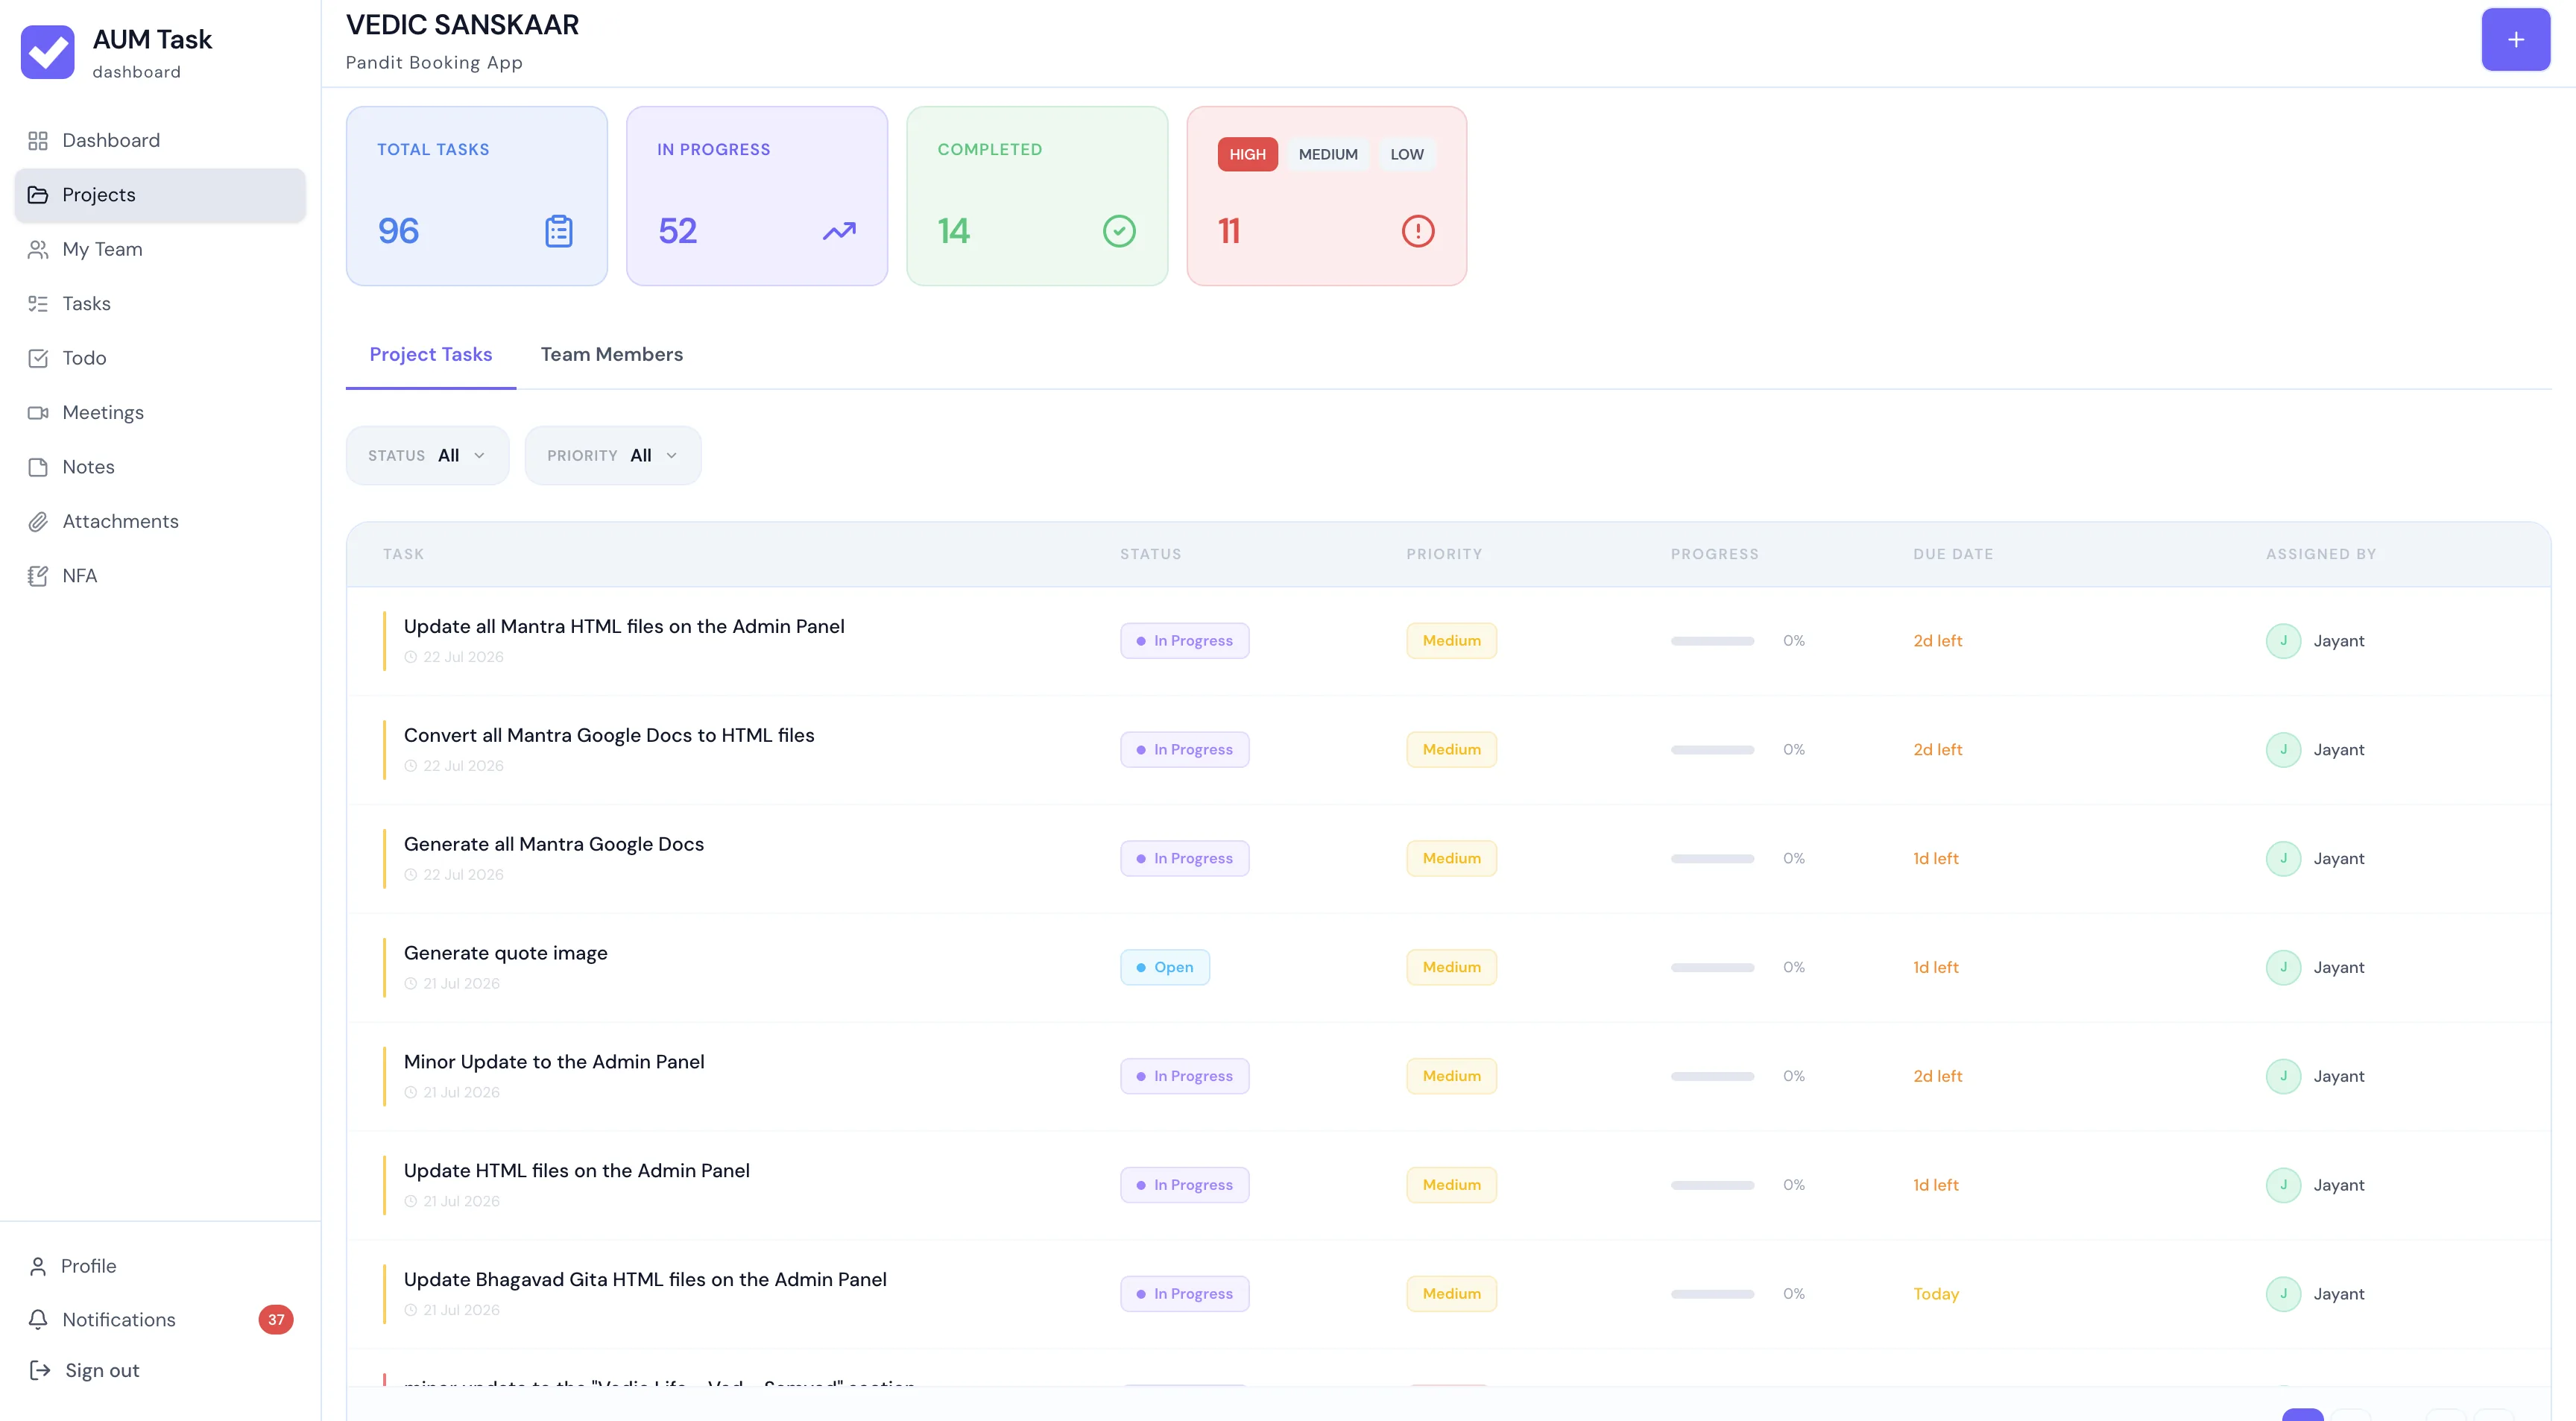Click In Progress badge of Convert all Mantra task
The width and height of the screenshot is (2576, 1421).
tap(1185, 750)
